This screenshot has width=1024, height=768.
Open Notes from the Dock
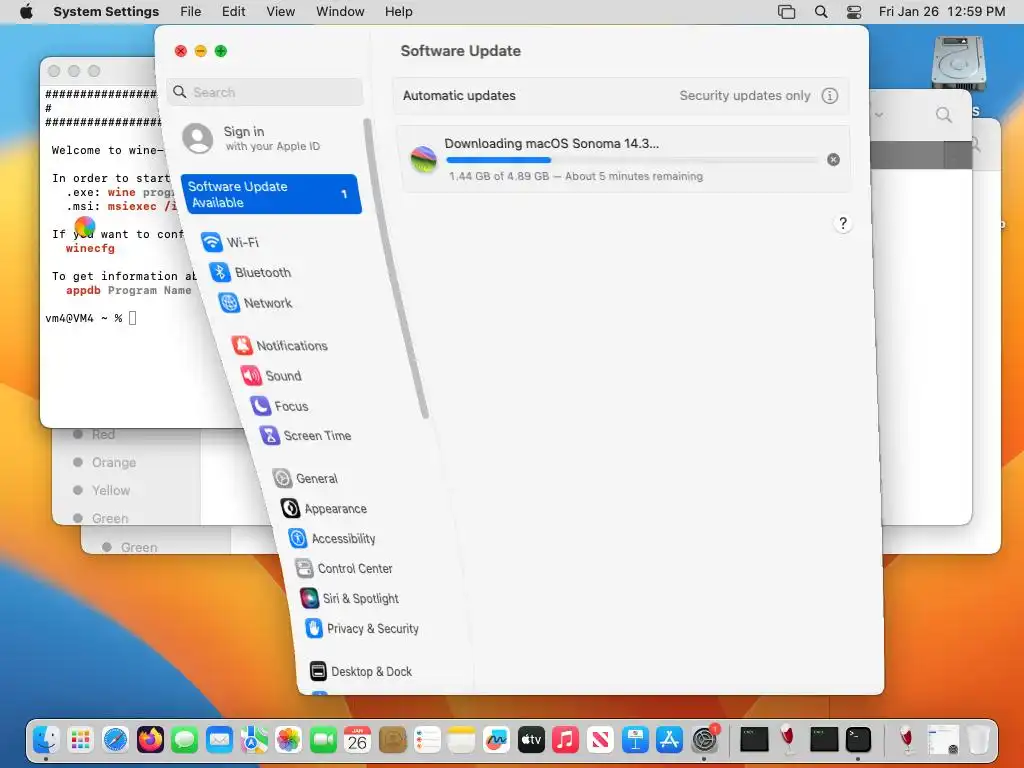click(x=462, y=740)
